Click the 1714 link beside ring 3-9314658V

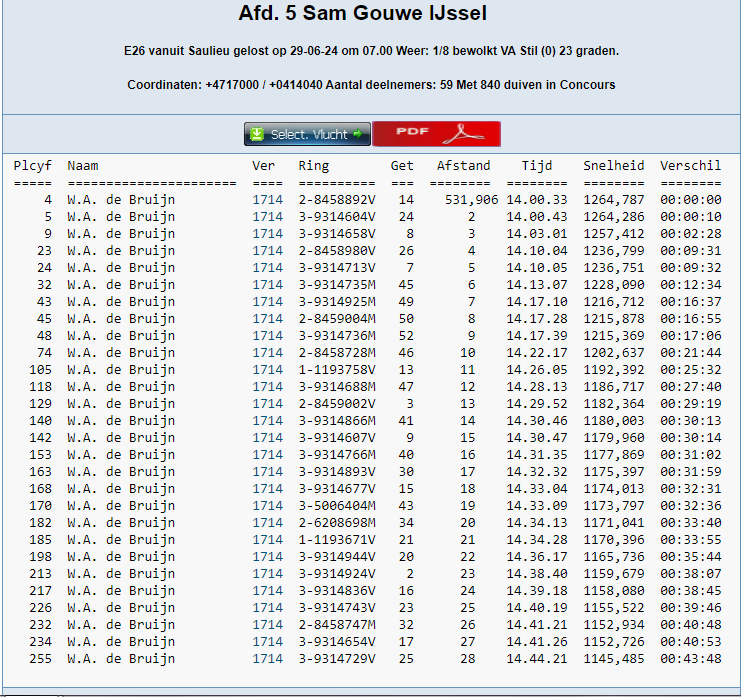267,234
